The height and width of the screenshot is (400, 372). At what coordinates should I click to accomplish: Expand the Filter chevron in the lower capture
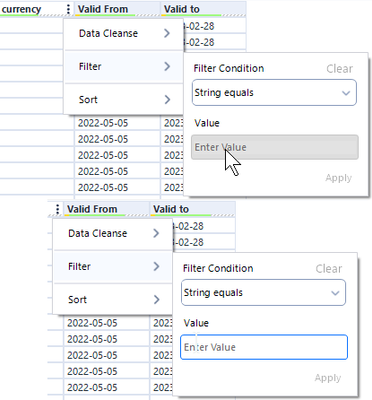pos(157,266)
